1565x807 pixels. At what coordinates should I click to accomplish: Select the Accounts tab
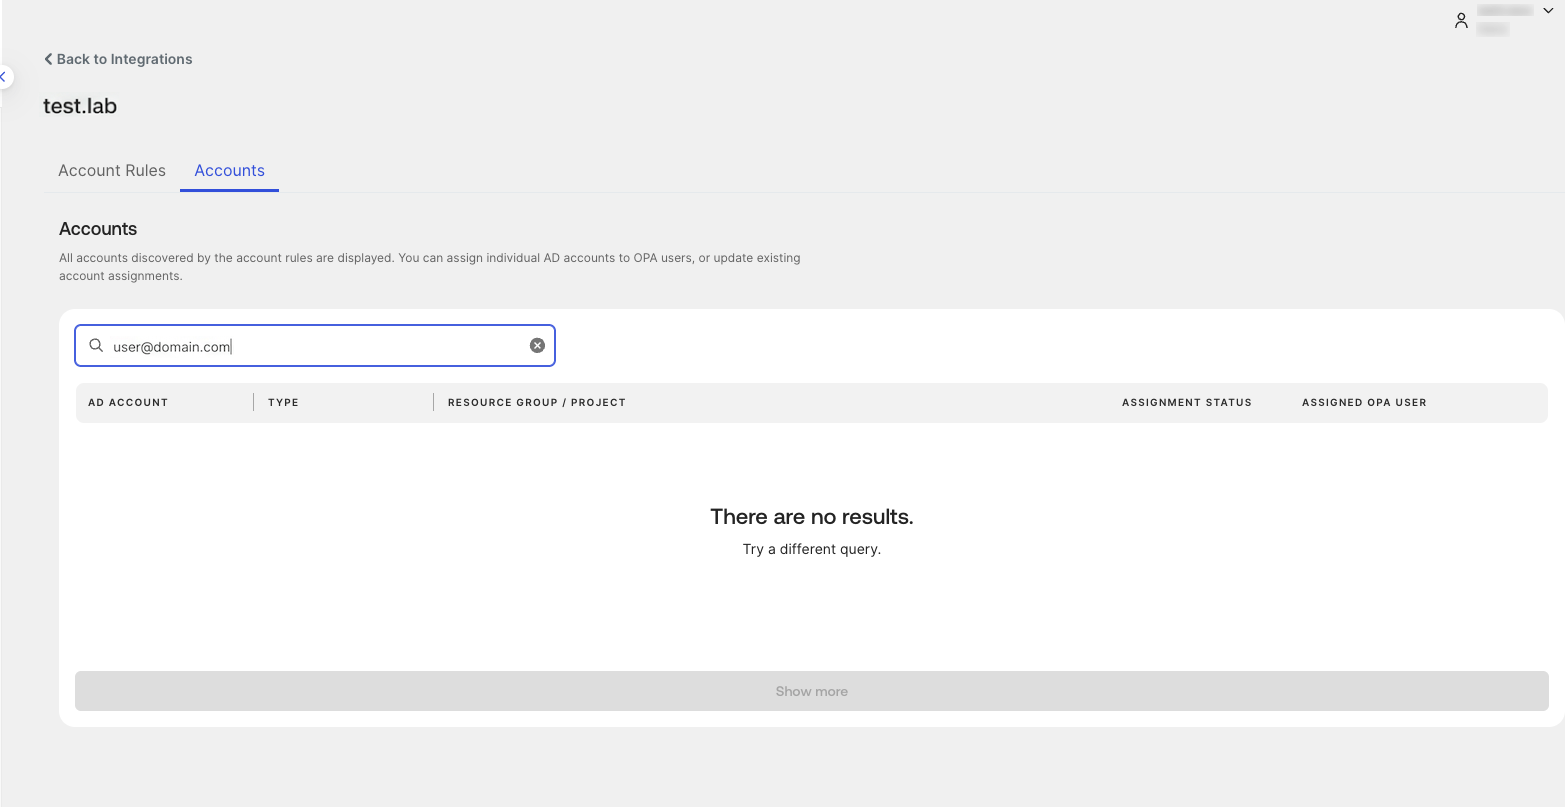[x=229, y=170]
